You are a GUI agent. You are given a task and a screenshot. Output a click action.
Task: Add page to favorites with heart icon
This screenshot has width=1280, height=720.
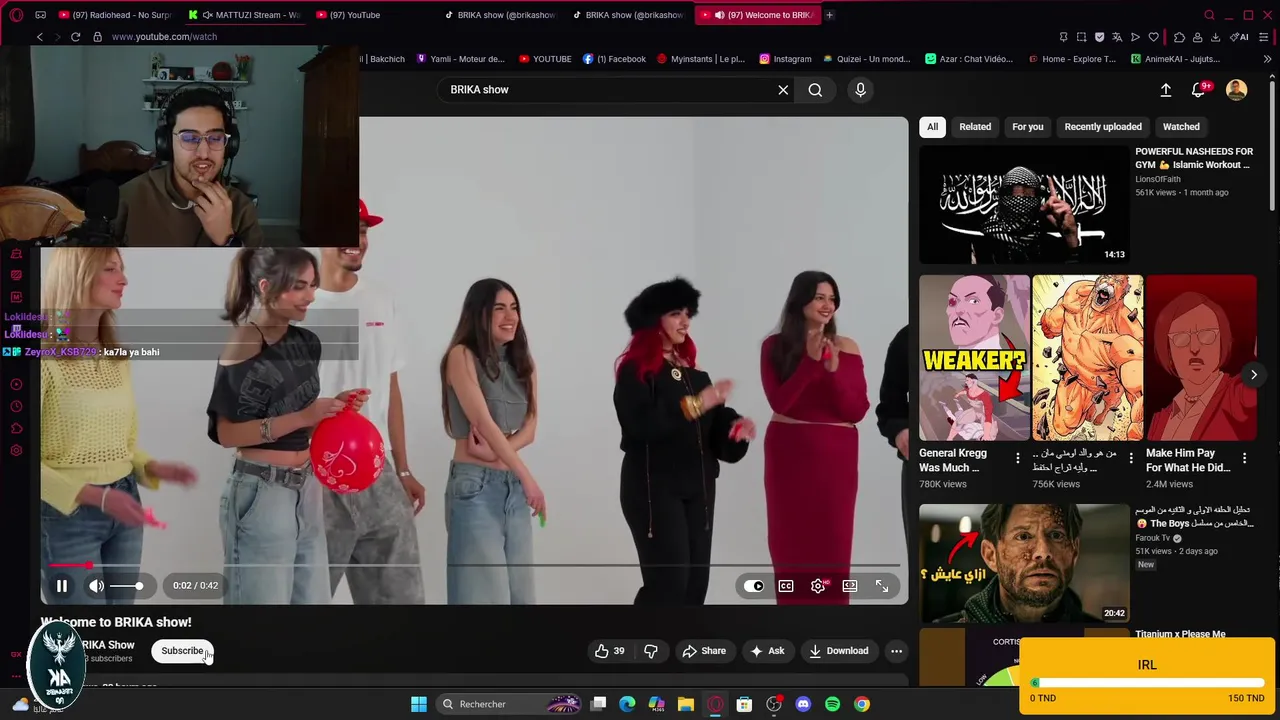pos(1153,37)
